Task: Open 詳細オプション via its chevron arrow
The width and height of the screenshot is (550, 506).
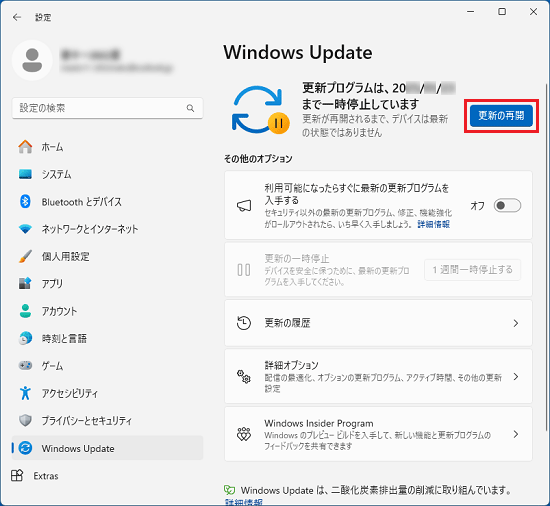Action: coord(516,377)
